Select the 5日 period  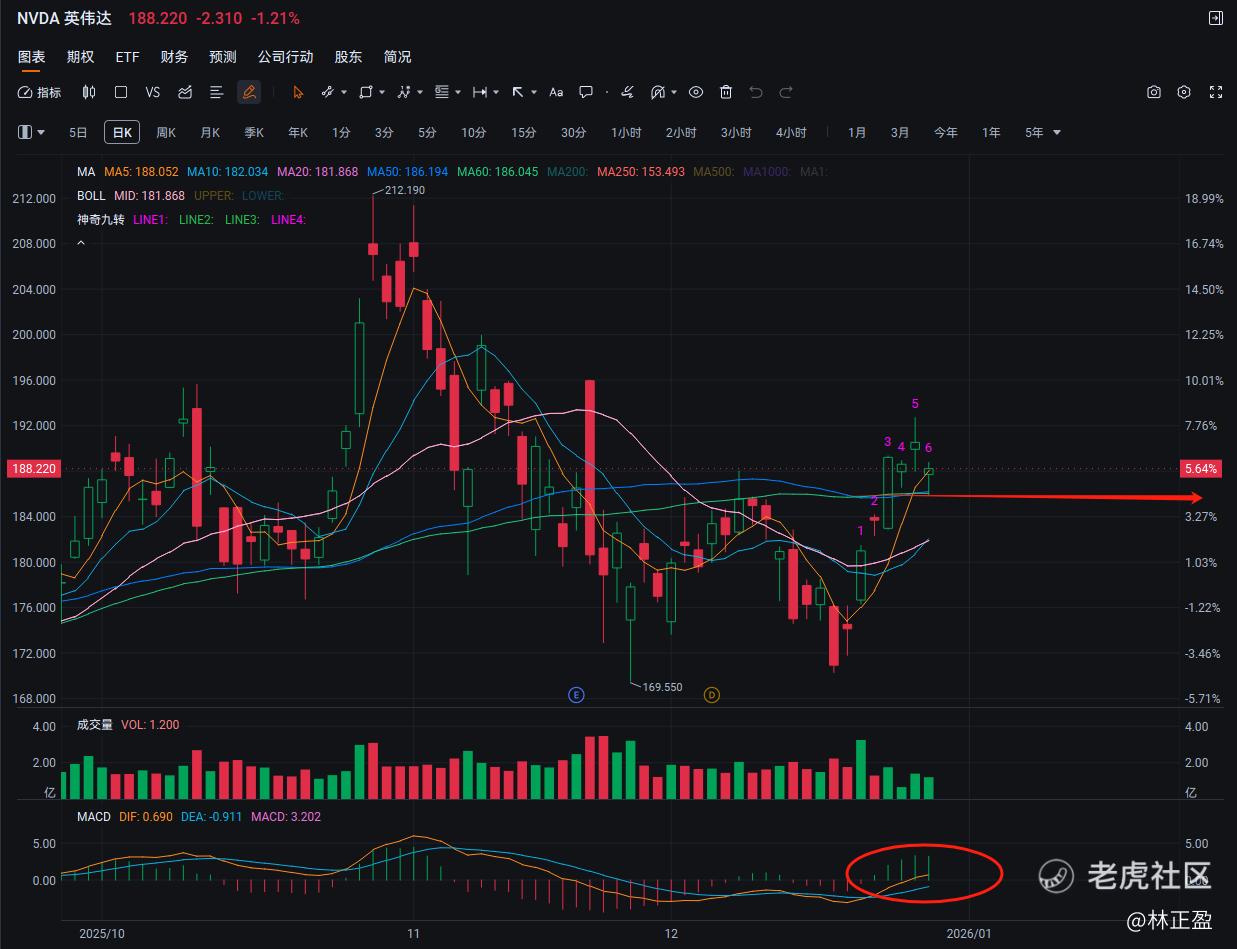(x=78, y=132)
